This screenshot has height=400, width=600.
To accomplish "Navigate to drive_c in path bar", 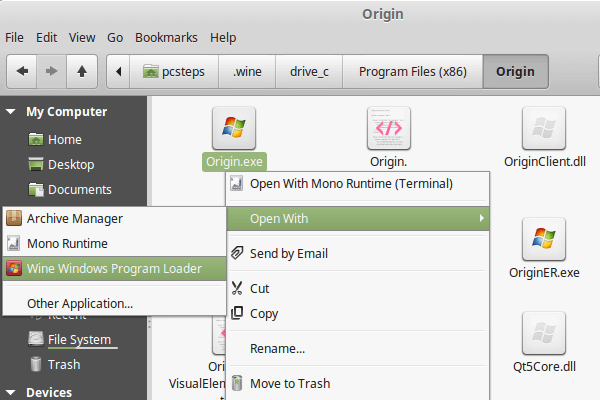I will (309, 71).
